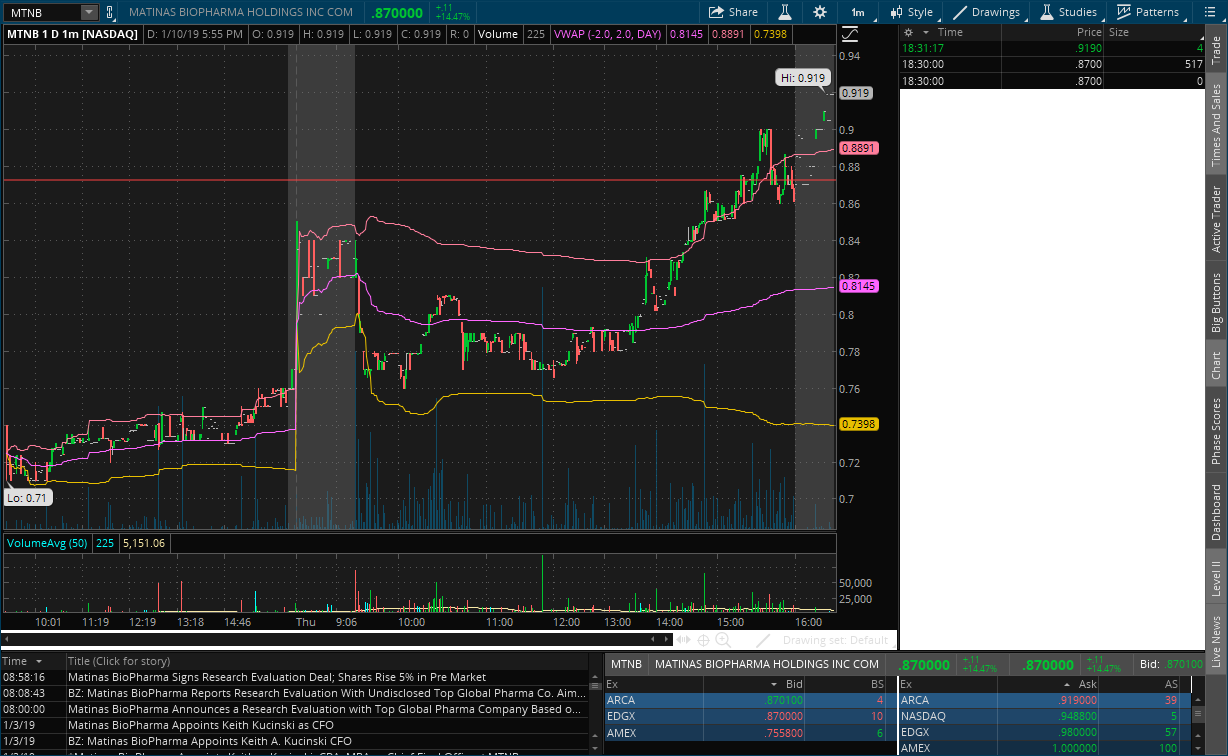Click the 0.7398 lower VWAP price bubble
1228x756 pixels.
858,424
